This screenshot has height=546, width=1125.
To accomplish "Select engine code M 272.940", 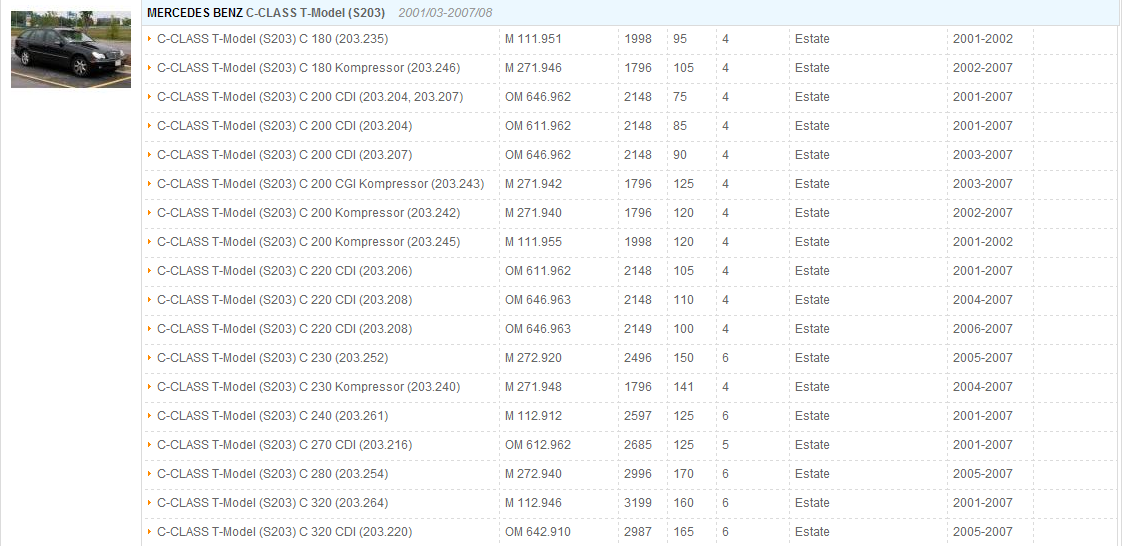I will tap(533, 474).
